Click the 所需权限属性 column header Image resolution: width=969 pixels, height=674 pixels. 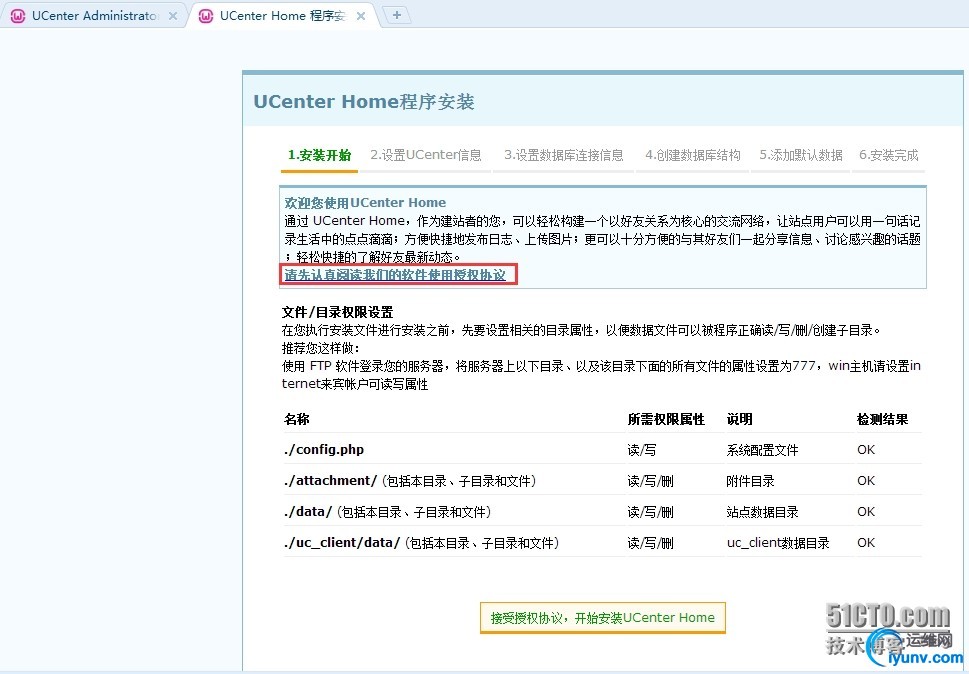point(666,419)
